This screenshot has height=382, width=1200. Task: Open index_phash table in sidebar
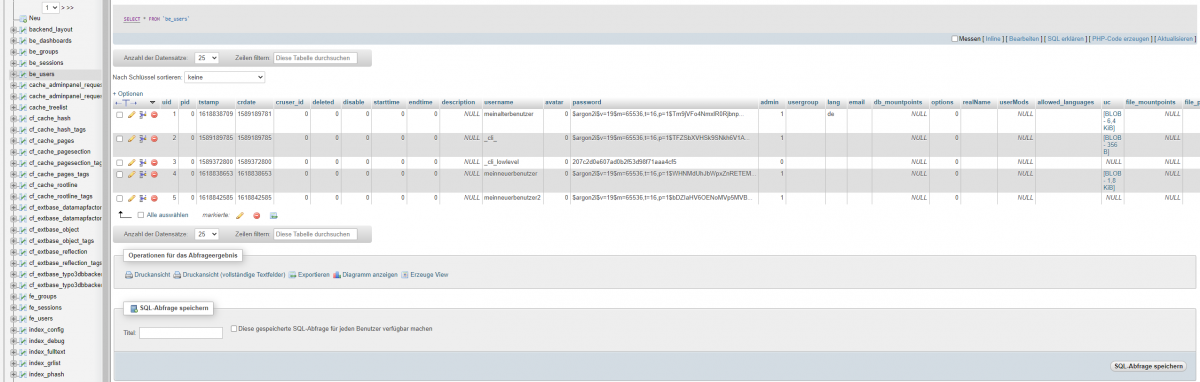click(x=47, y=374)
